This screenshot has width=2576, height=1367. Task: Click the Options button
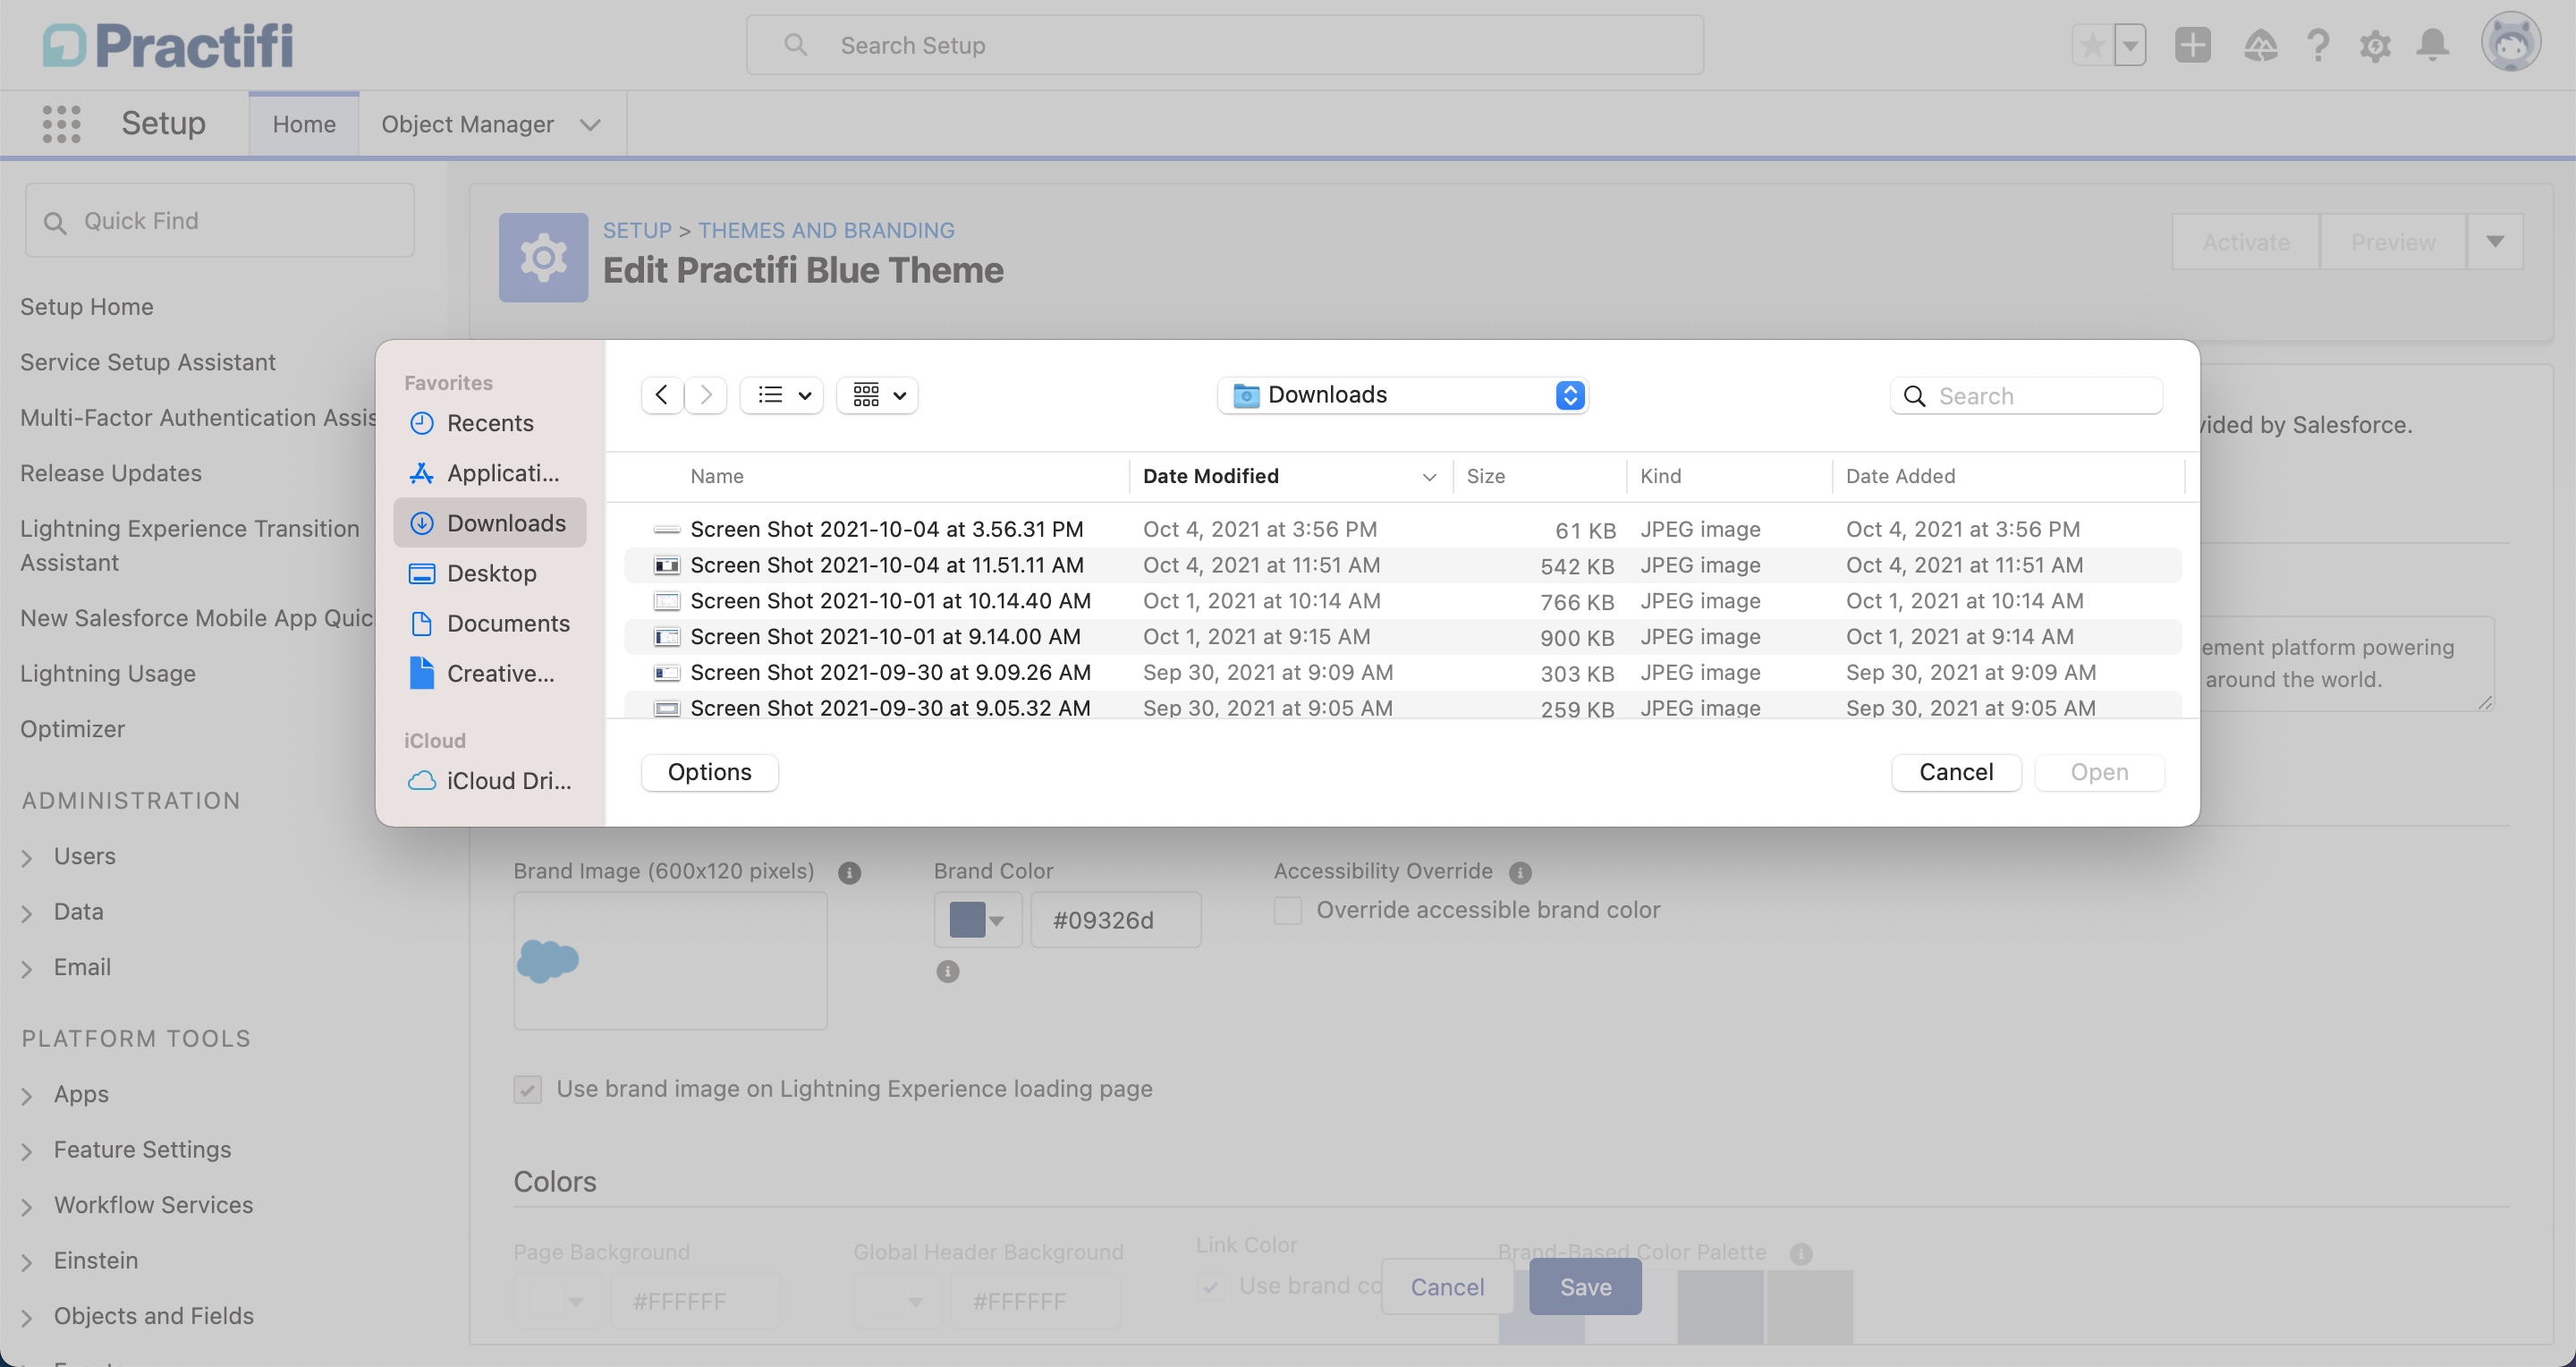pos(709,772)
